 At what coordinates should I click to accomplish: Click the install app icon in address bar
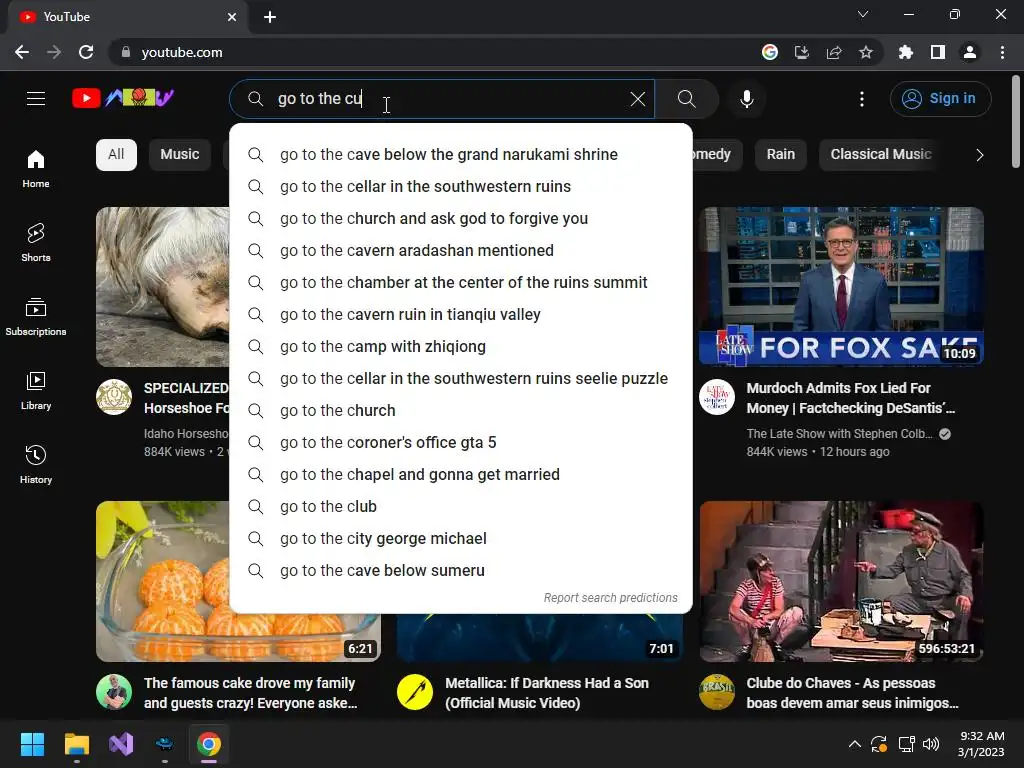pyautogui.click(x=801, y=52)
